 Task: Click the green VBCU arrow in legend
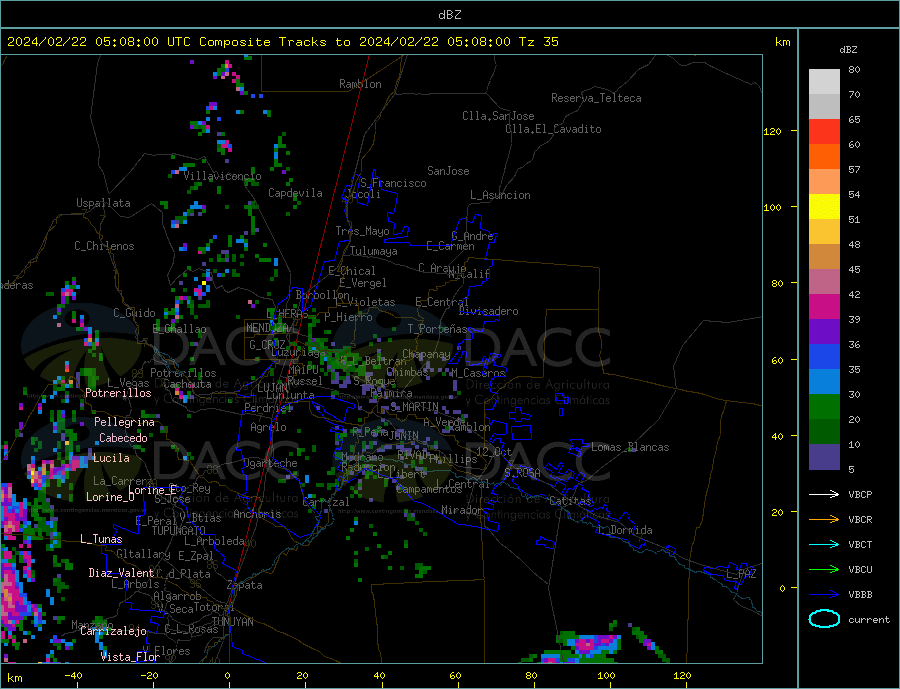[x=824, y=570]
